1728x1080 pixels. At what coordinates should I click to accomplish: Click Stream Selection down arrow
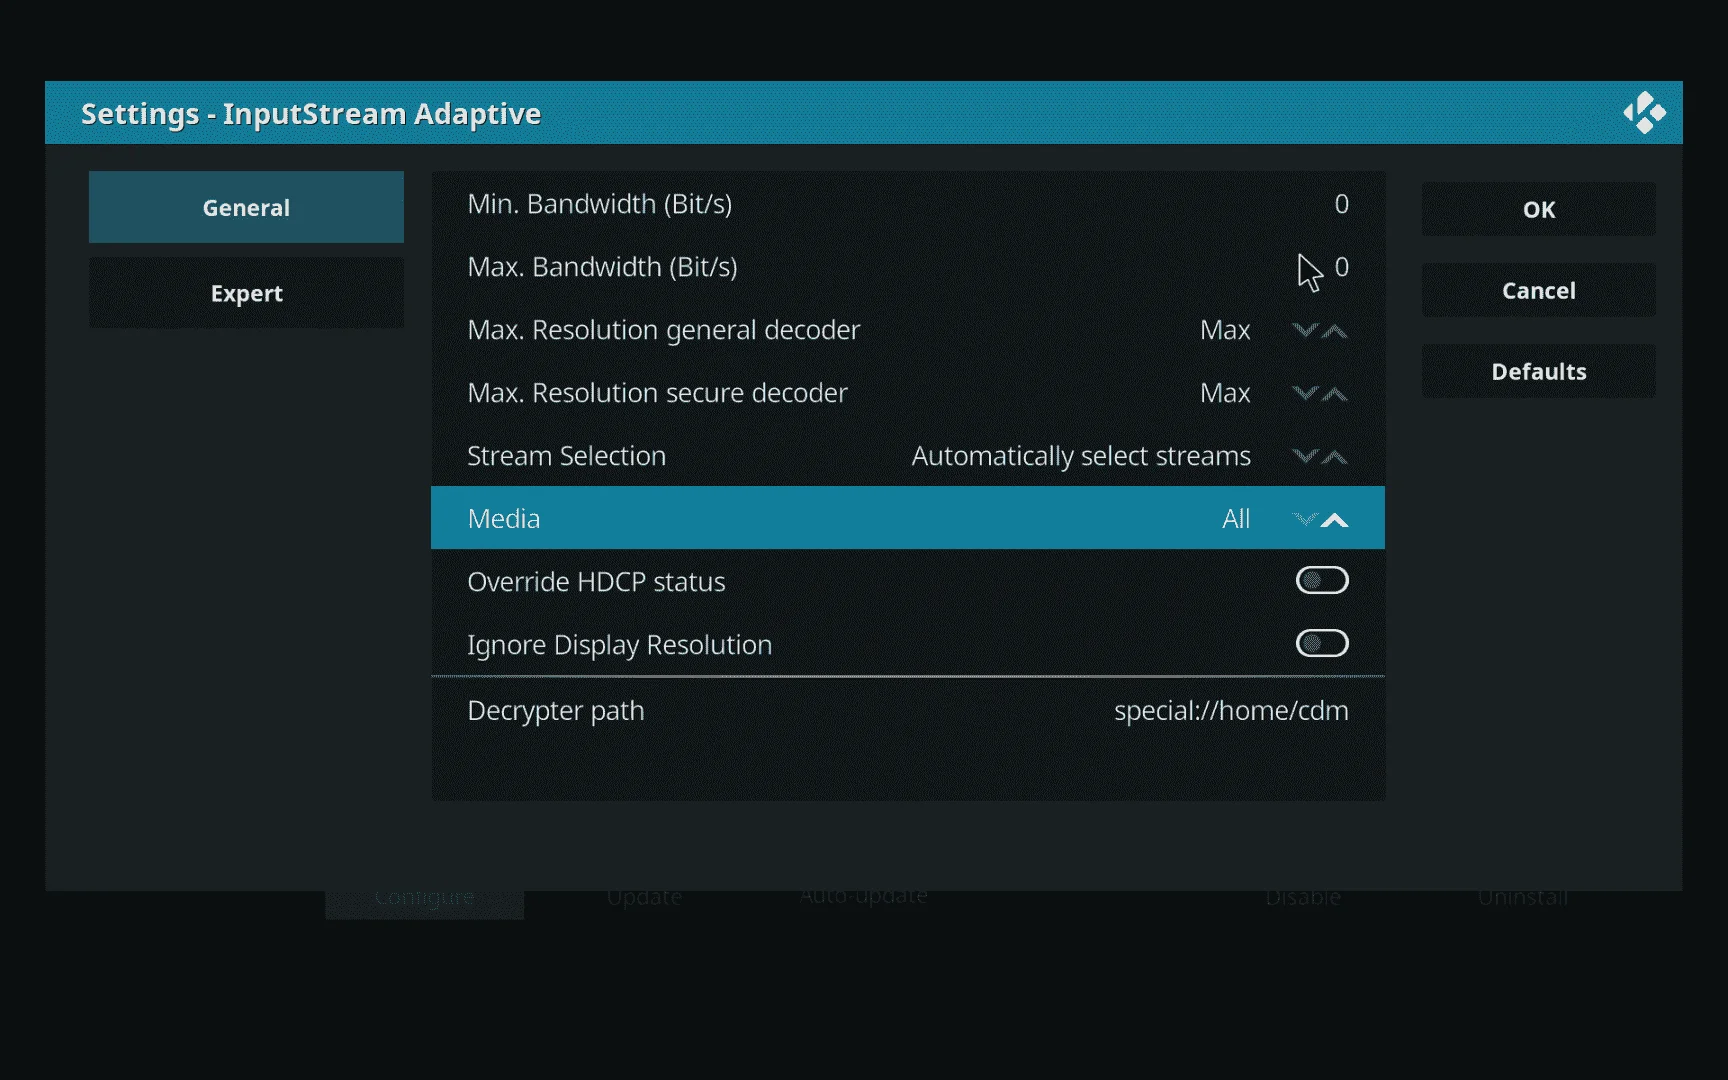(1305, 456)
